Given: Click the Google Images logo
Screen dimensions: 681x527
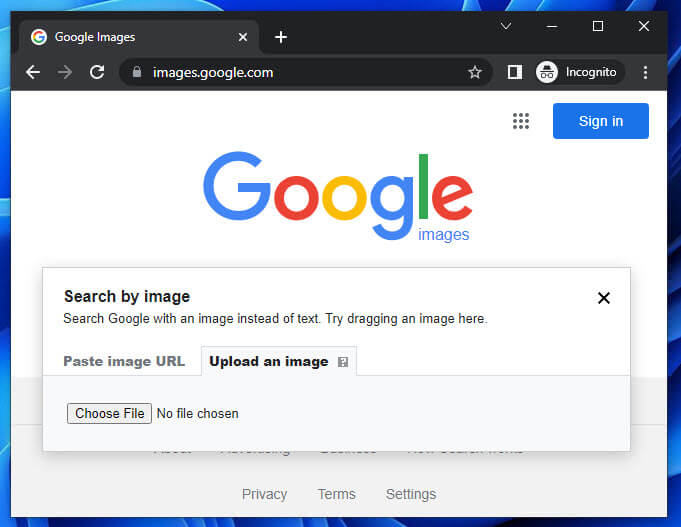Looking at the screenshot, I should click(338, 196).
